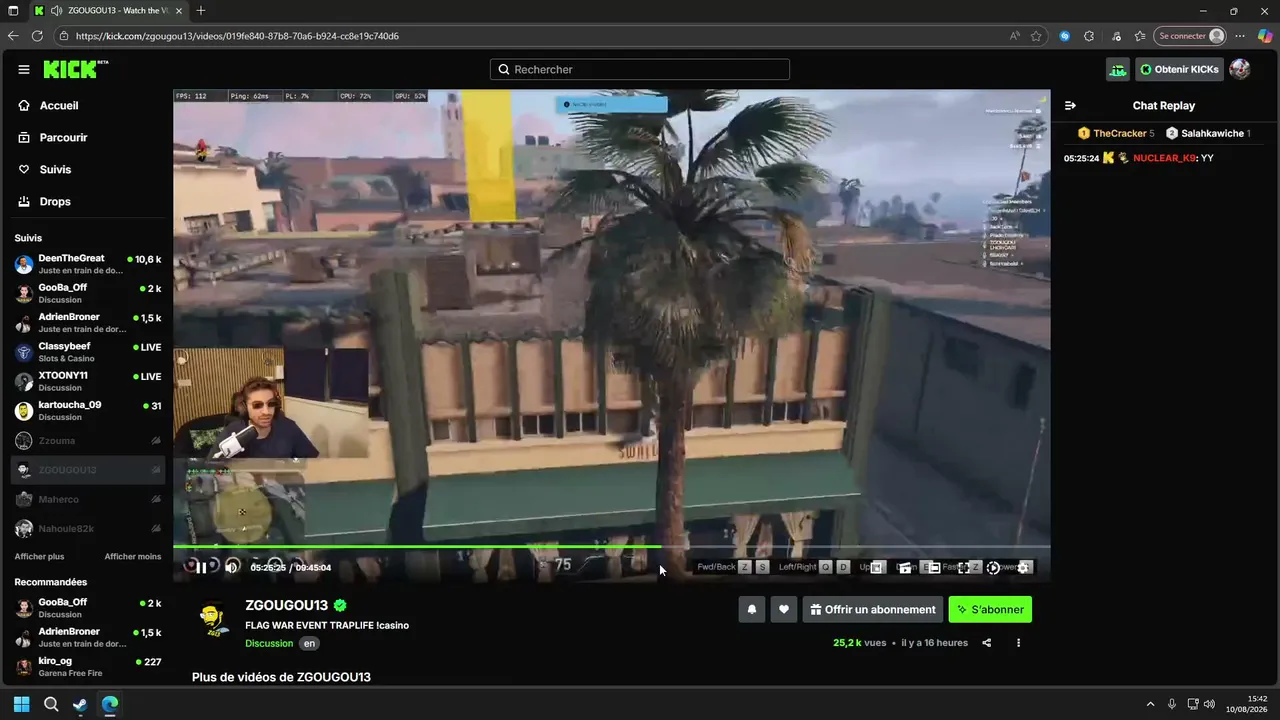Collapse followed list with Afficher moins
Screen dimensions: 1280x720
[x=133, y=556]
